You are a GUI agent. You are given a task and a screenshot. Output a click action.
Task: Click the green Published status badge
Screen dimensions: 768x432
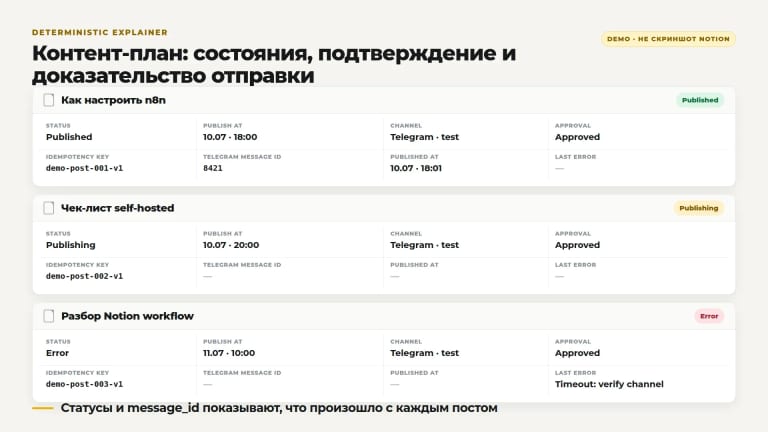(x=700, y=100)
